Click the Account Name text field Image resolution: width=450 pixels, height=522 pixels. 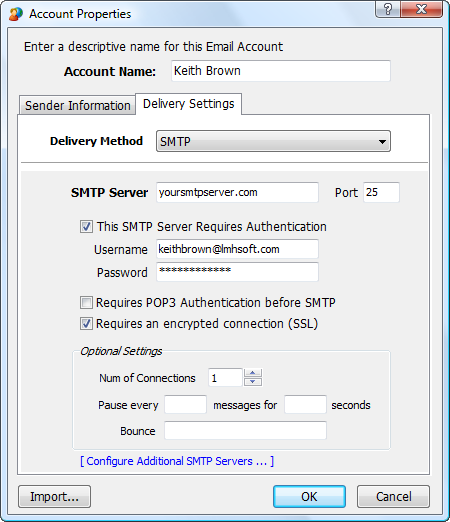coord(281,71)
